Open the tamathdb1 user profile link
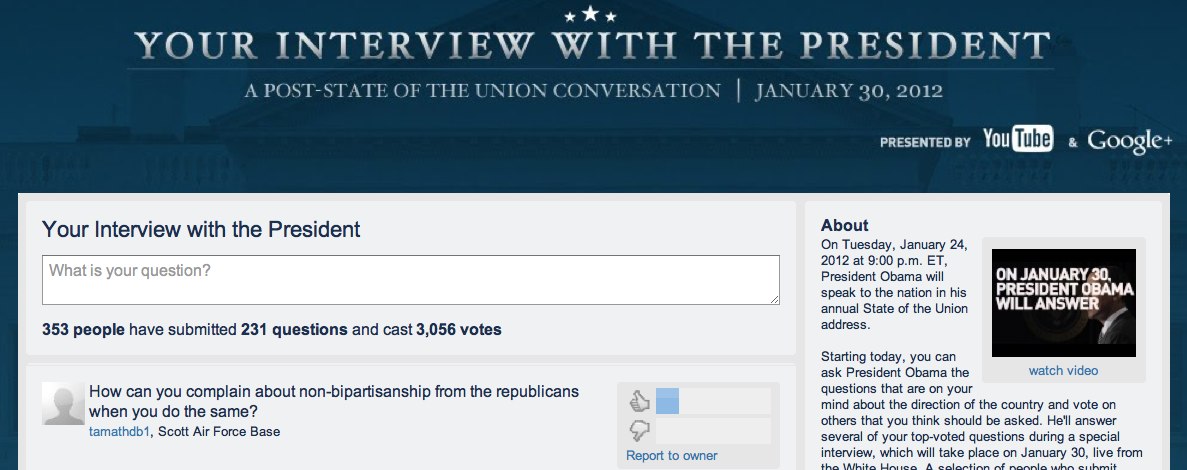Image resolution: width=1187 pixels, height=470 pixels. pos(120,432)
